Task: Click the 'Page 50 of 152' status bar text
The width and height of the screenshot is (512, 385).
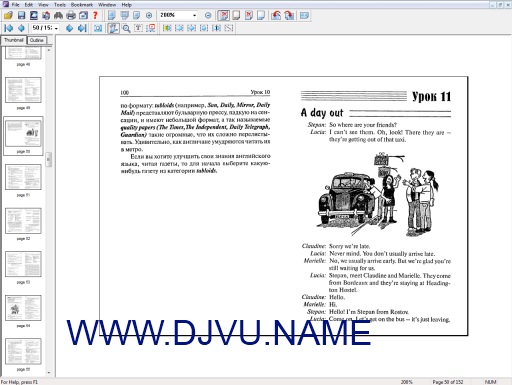Action: tap(448, 382)
